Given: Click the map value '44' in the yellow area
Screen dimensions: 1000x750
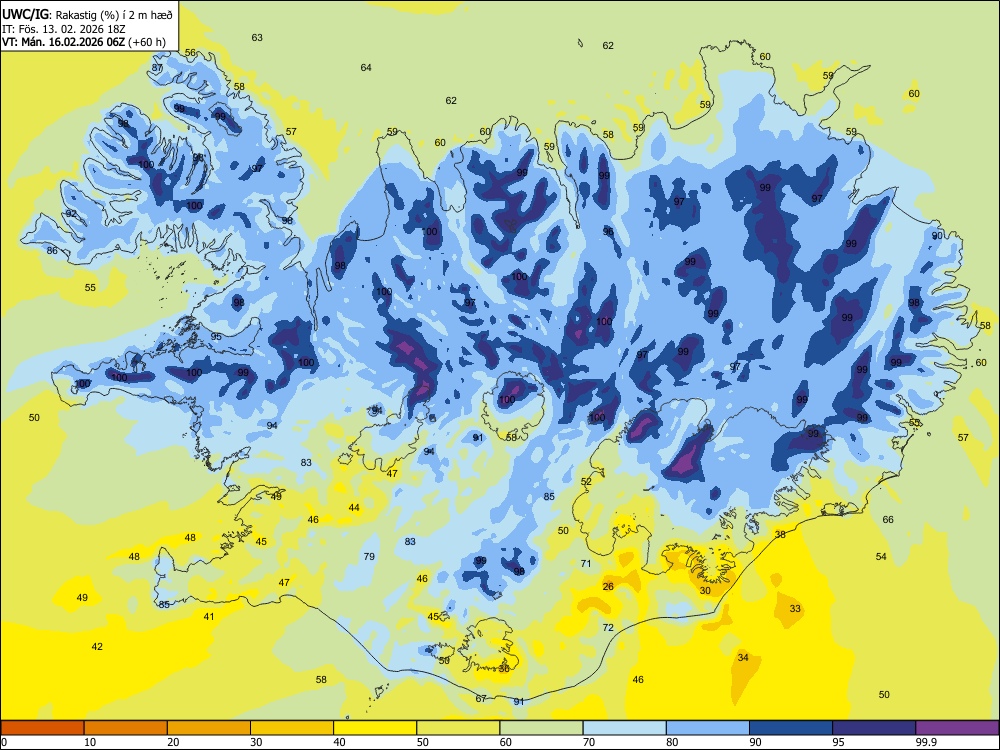Looking at the screenshot, I should 354,508.
